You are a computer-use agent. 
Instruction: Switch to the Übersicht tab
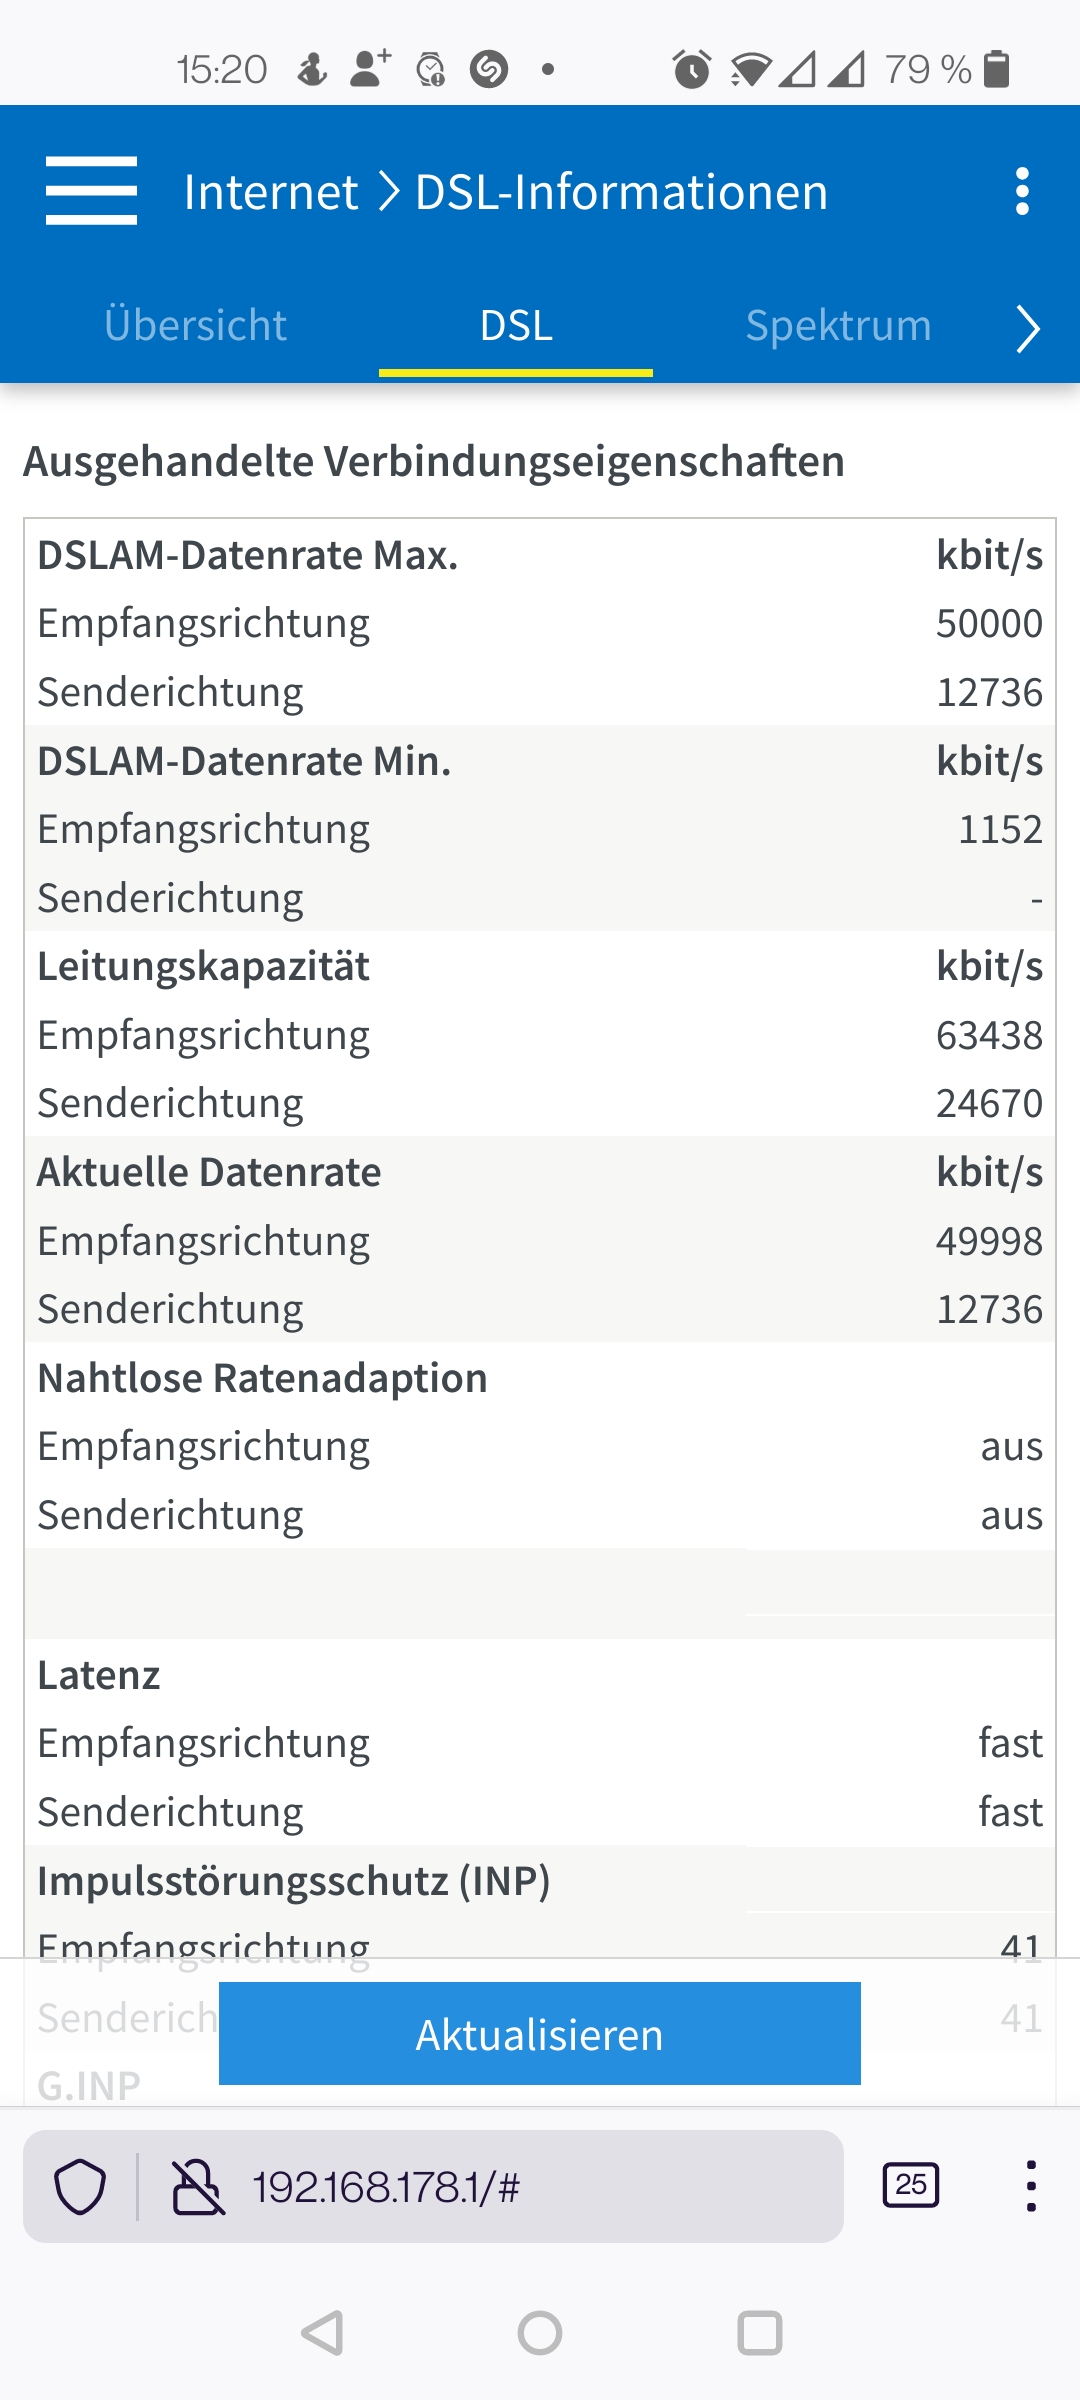point(196,325)
